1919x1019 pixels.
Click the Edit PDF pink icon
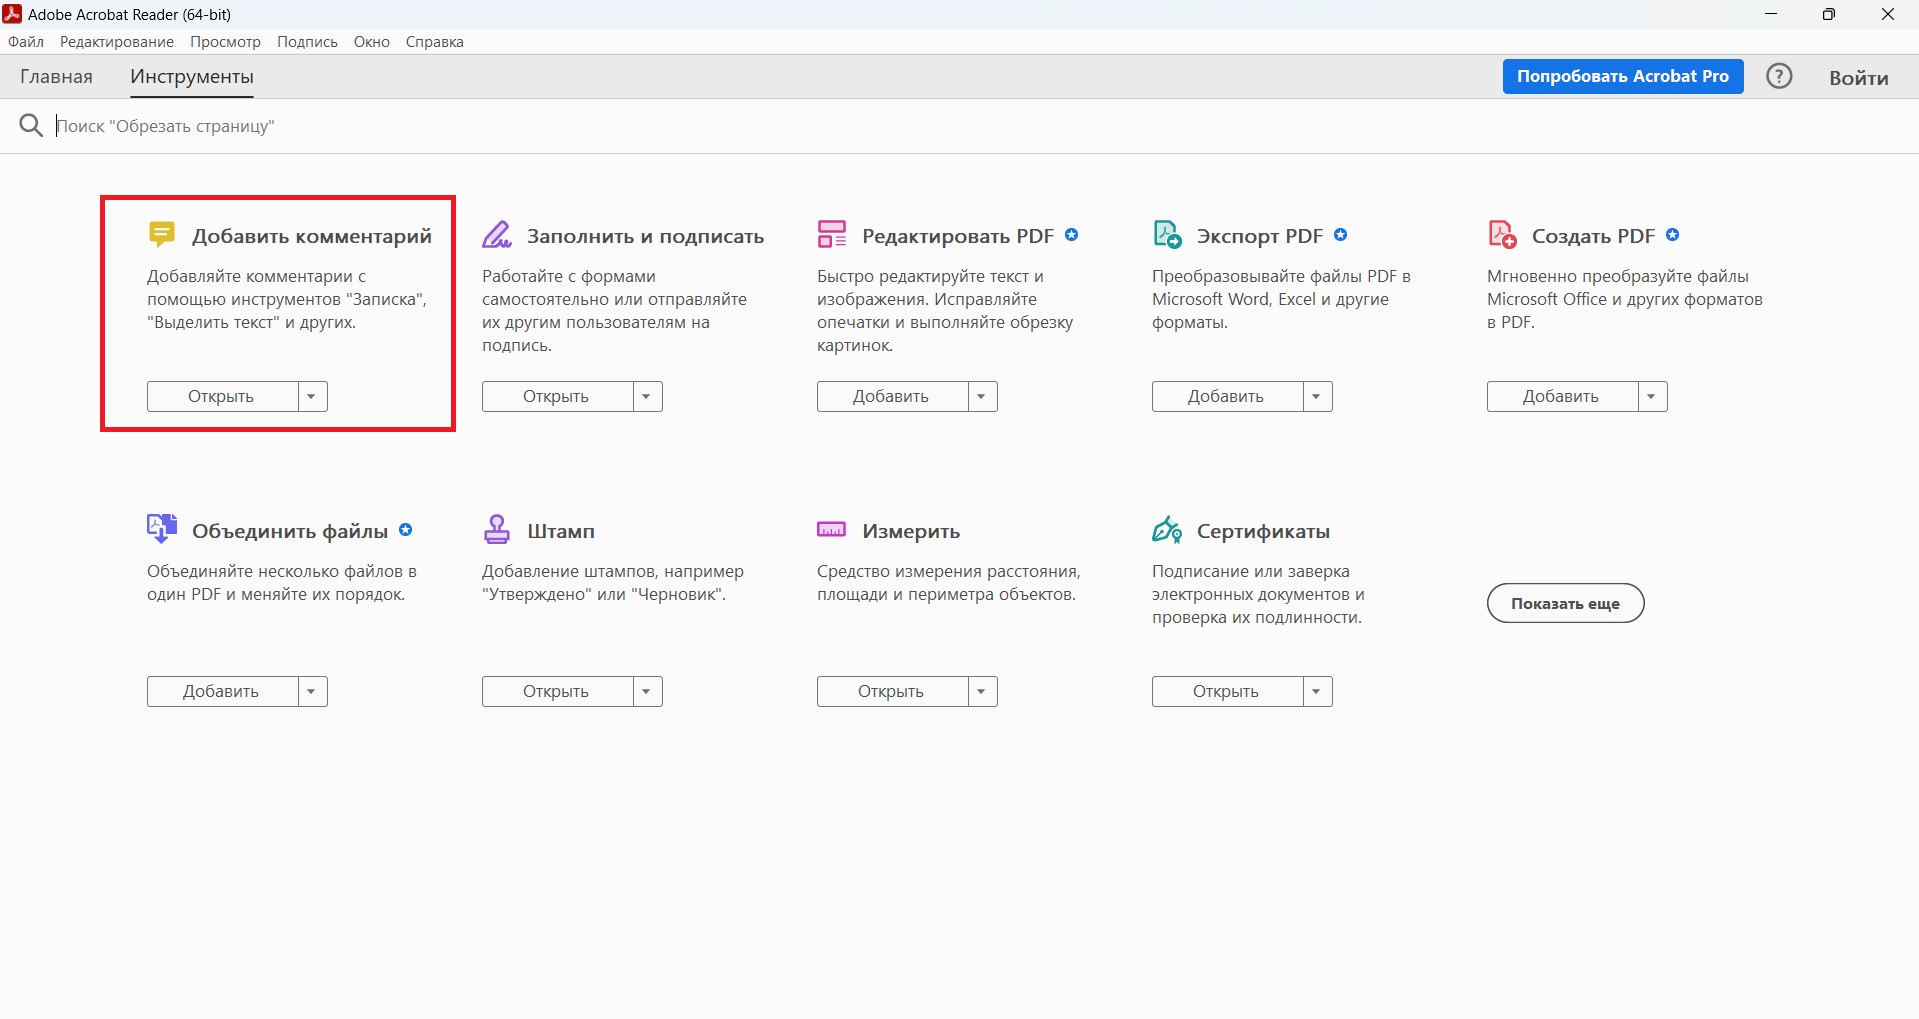pyautogui.click(x=832, y=234)
